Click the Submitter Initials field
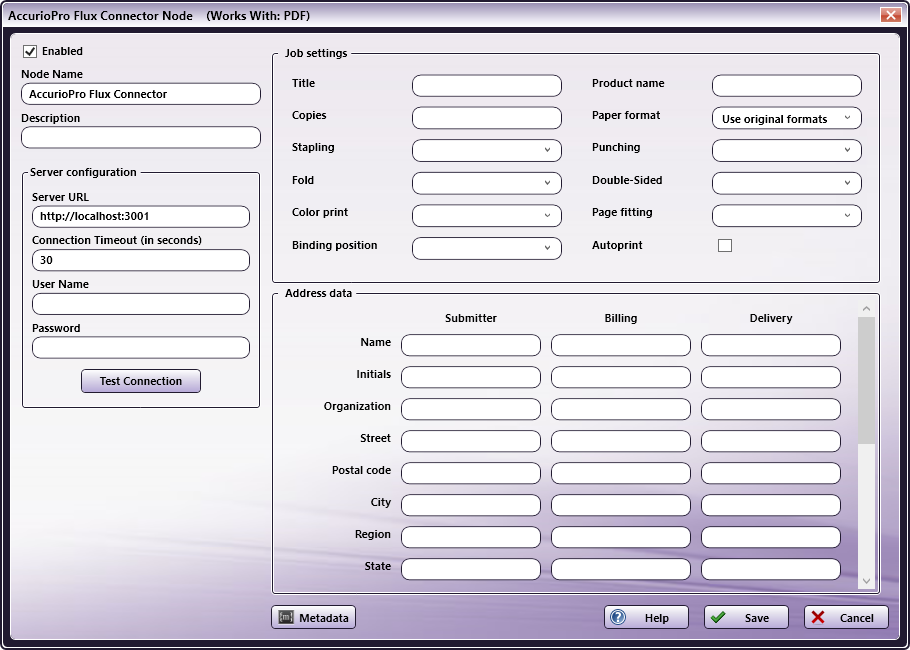The width and height of the screenshot is (910, 650). pyautogui.click(x=471, y=377)
